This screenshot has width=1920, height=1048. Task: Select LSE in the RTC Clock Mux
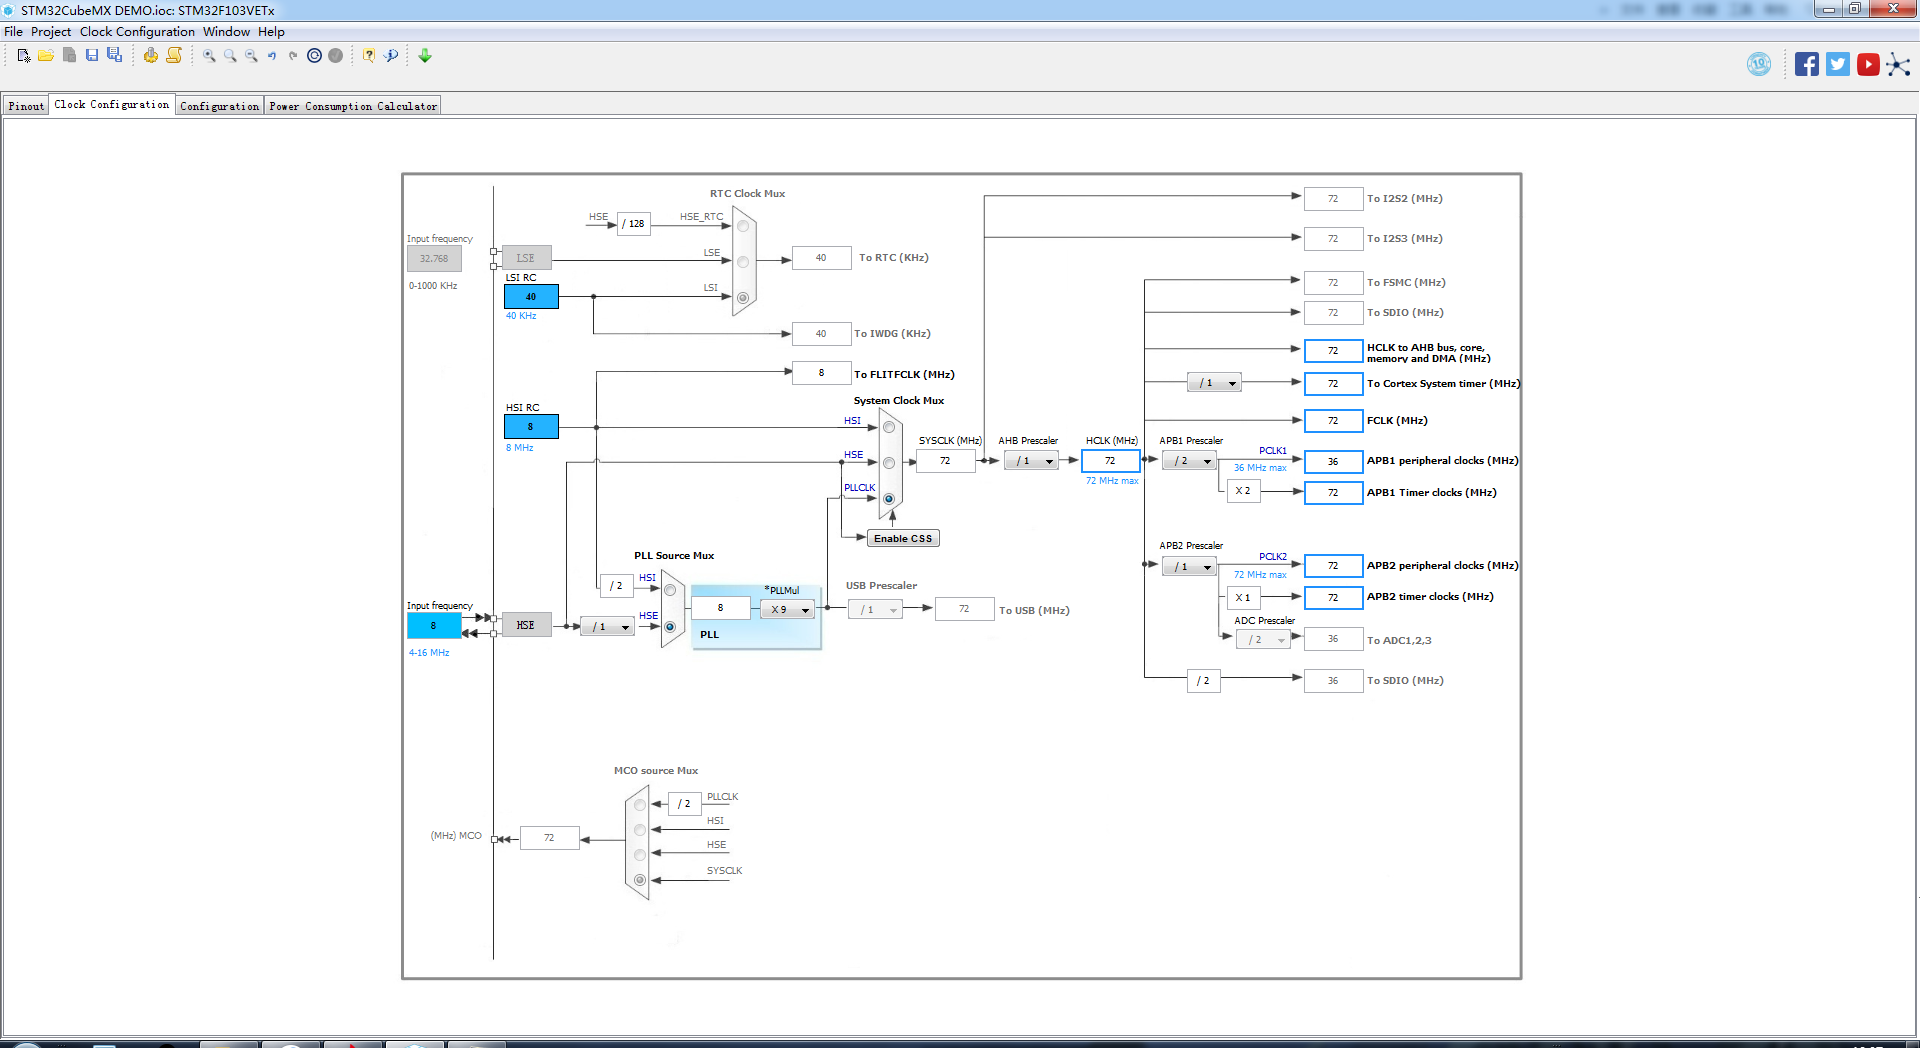click(743, 262)
